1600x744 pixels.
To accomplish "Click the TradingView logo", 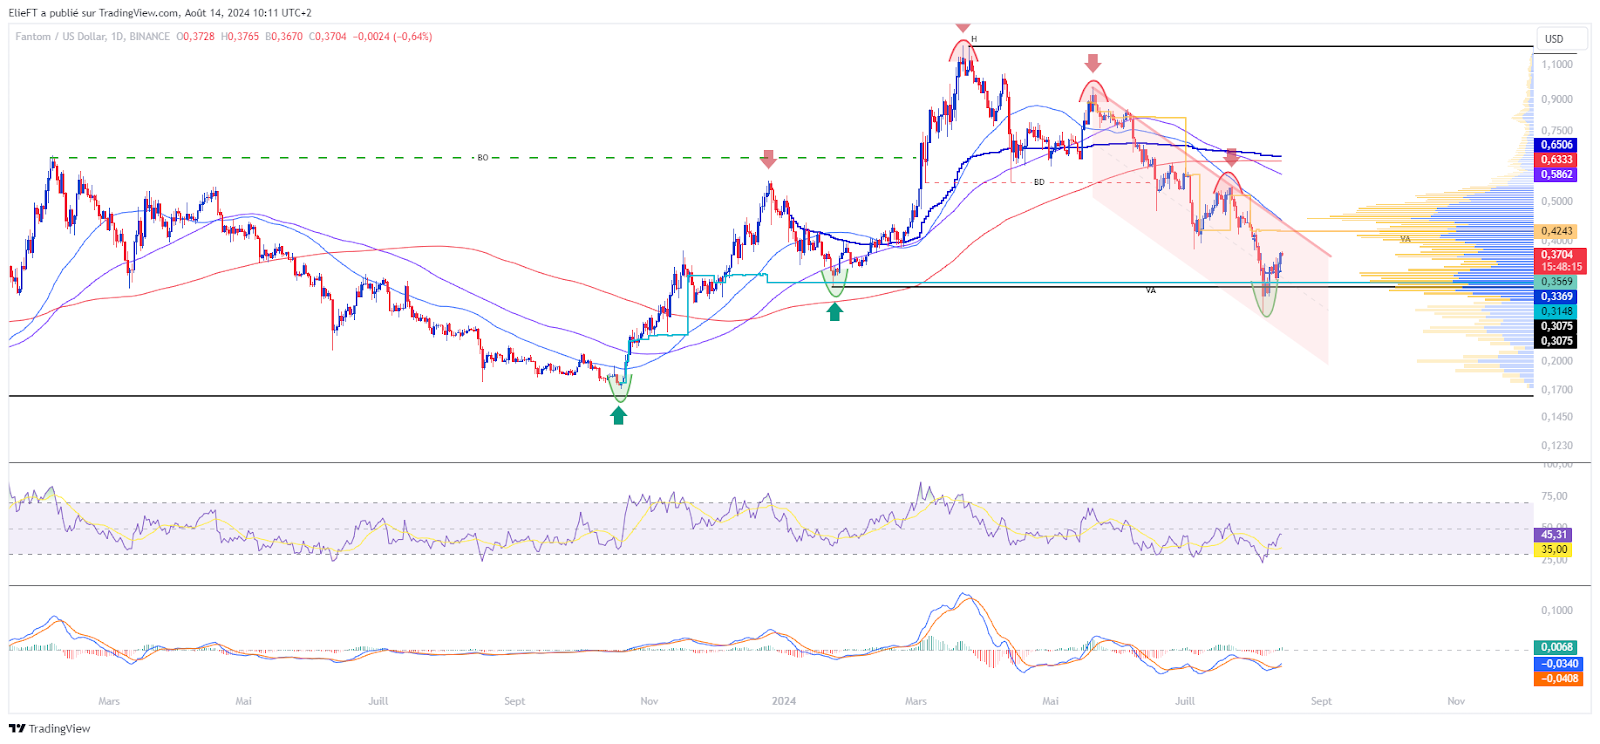I will [50, 728].
